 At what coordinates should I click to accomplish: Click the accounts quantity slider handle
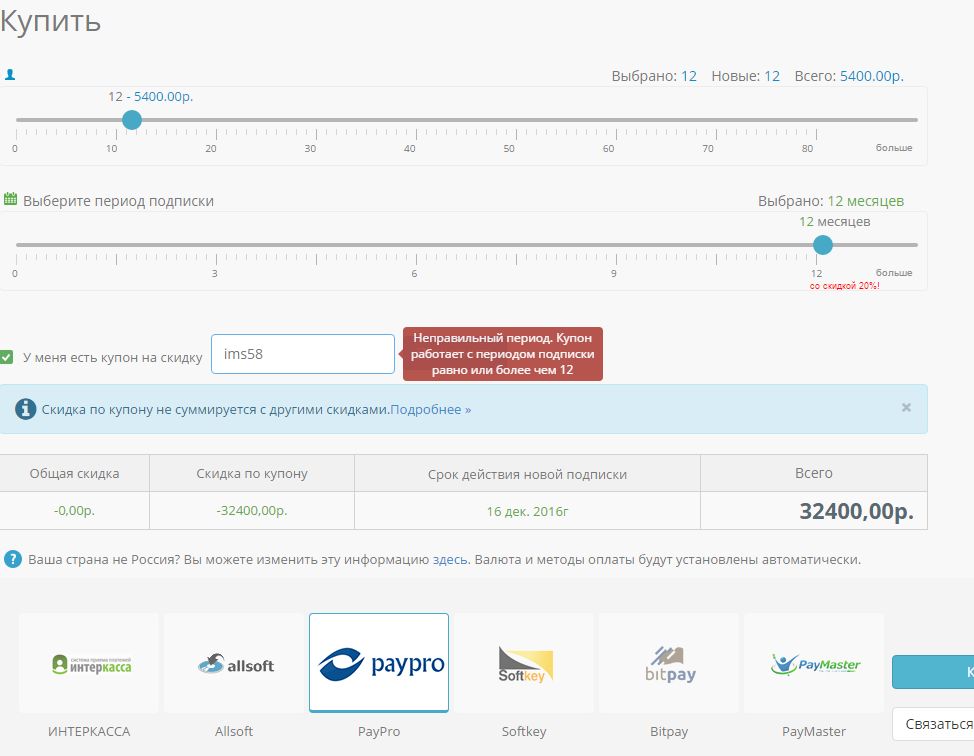click(131, 120)
